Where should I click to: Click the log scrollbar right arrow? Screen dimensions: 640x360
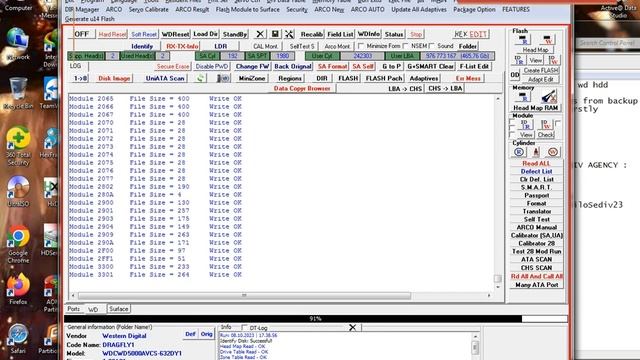coord(489,295)
